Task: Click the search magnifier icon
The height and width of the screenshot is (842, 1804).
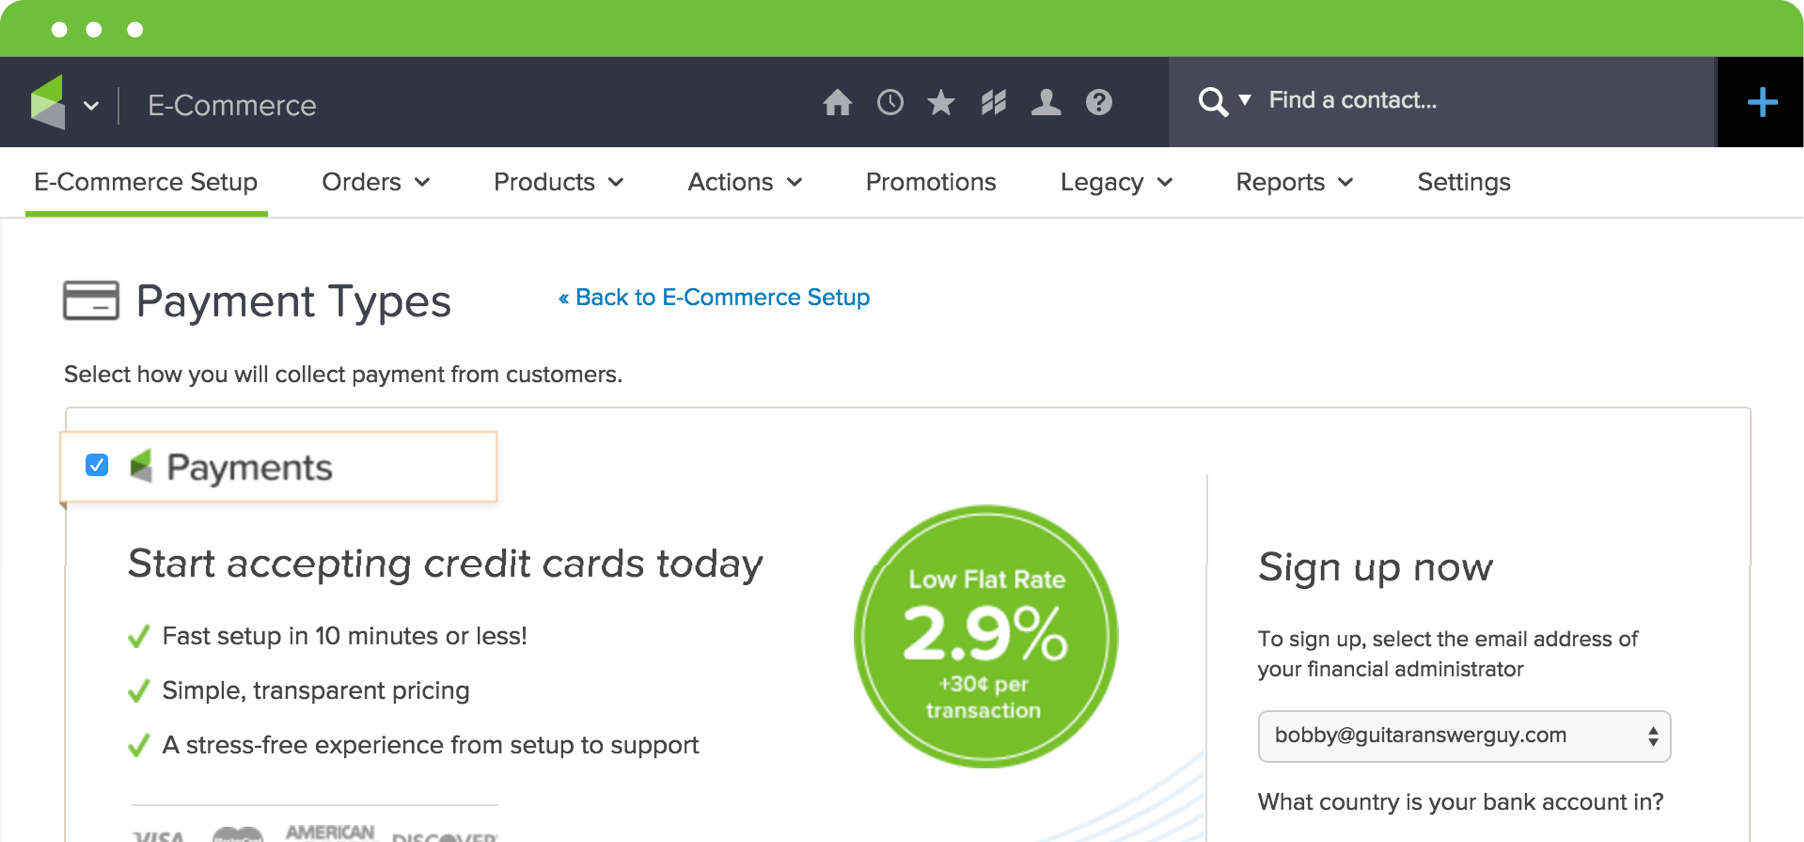Action: coord(1212,101)
